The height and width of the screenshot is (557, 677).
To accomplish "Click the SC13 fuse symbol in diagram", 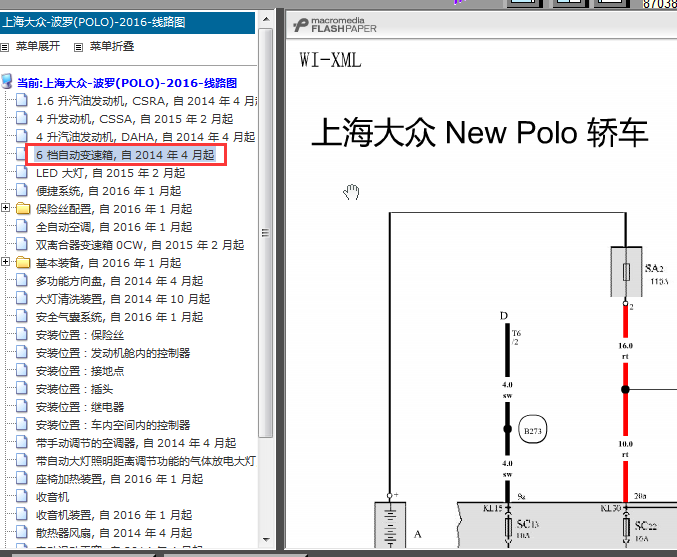I will (x=509, y=528).
